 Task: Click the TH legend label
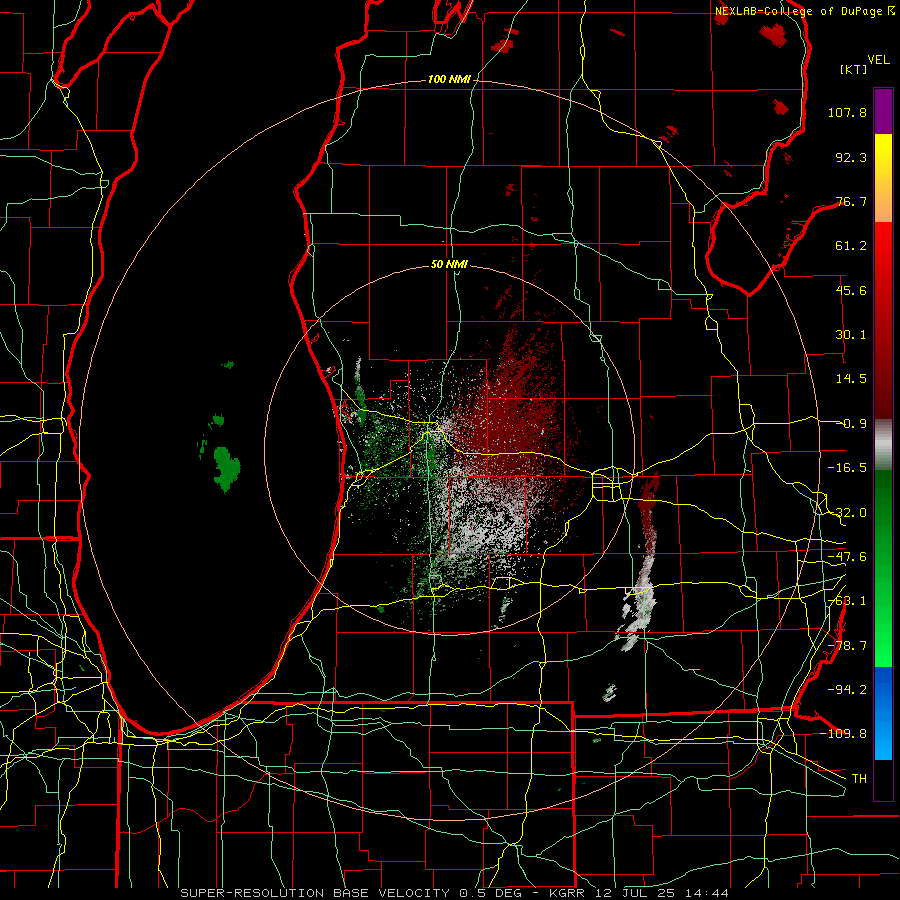point(859,779)
